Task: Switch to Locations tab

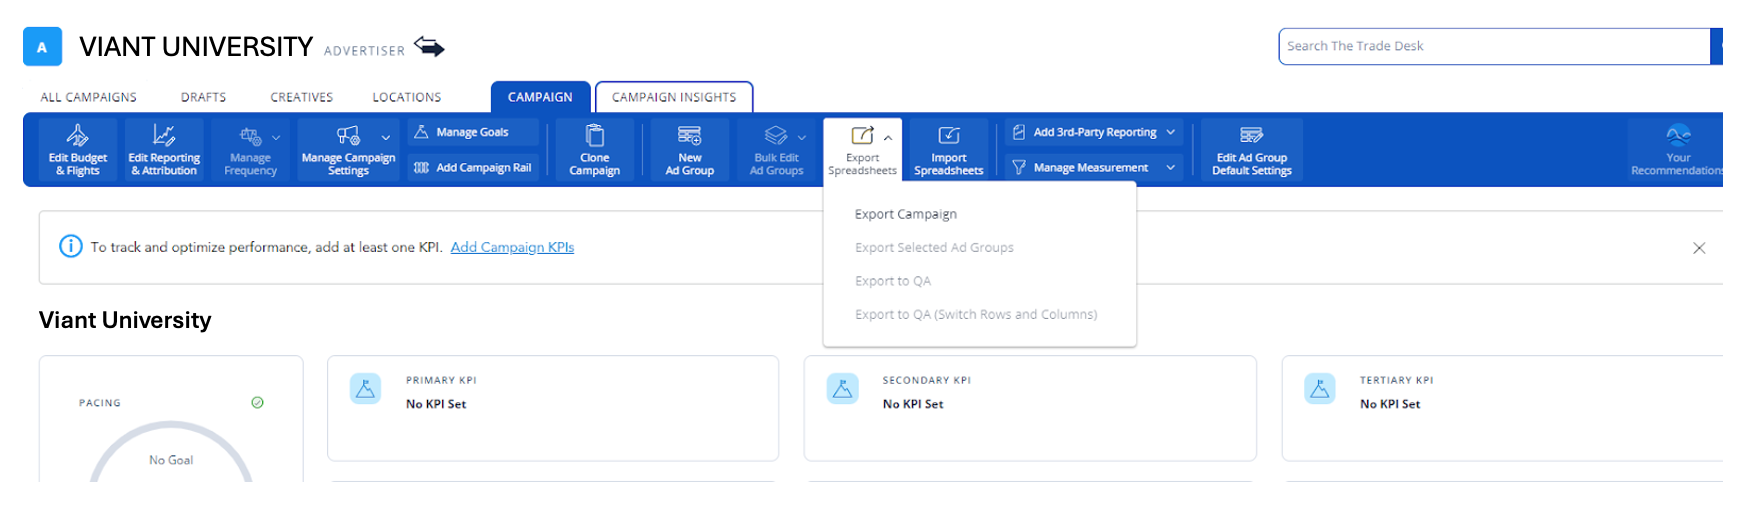Action: (x=406, y=97)
